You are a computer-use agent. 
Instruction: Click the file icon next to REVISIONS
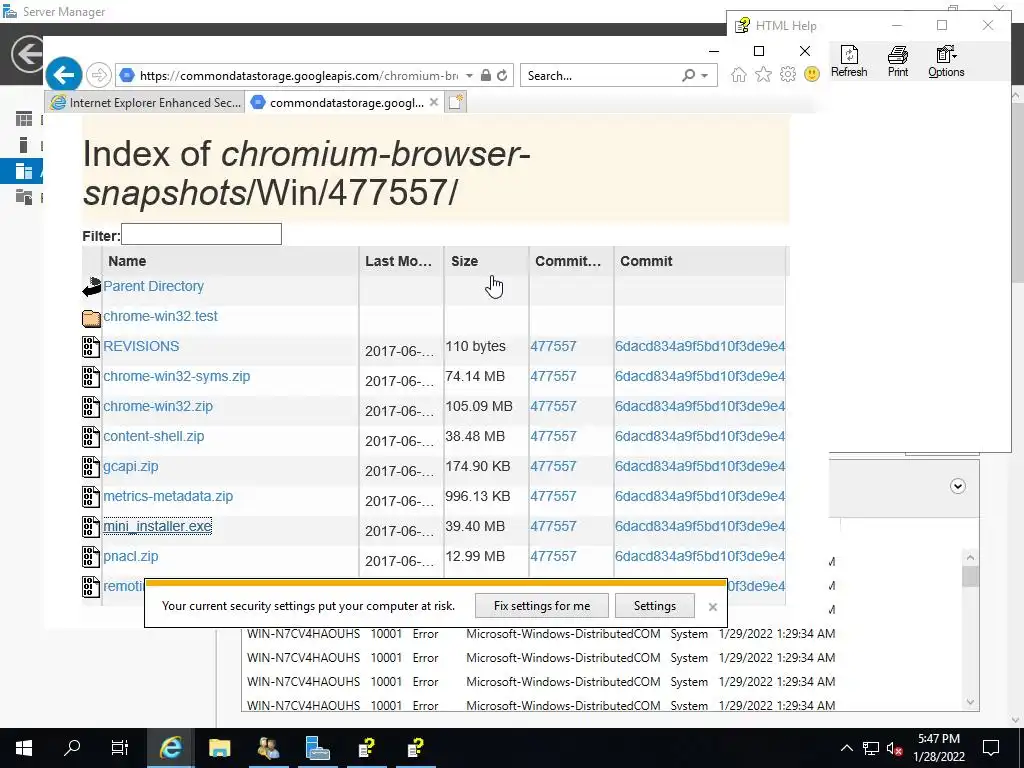(x=91, y=347)
